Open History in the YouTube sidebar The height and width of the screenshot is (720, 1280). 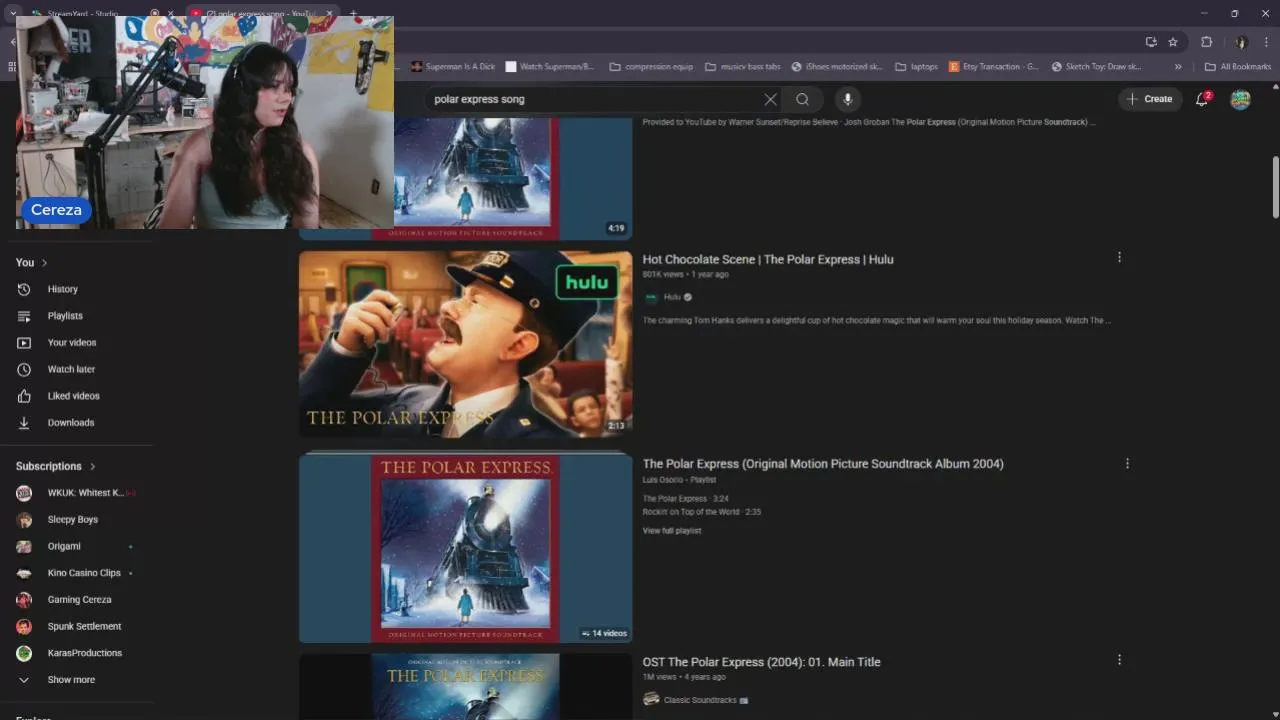(62, 289)
